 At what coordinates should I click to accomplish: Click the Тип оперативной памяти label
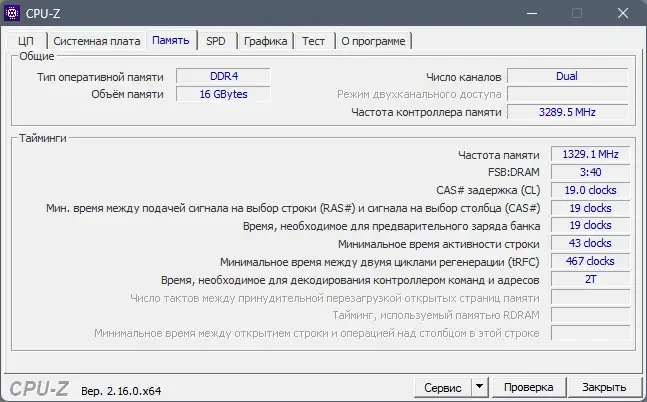tap(100, 77)
